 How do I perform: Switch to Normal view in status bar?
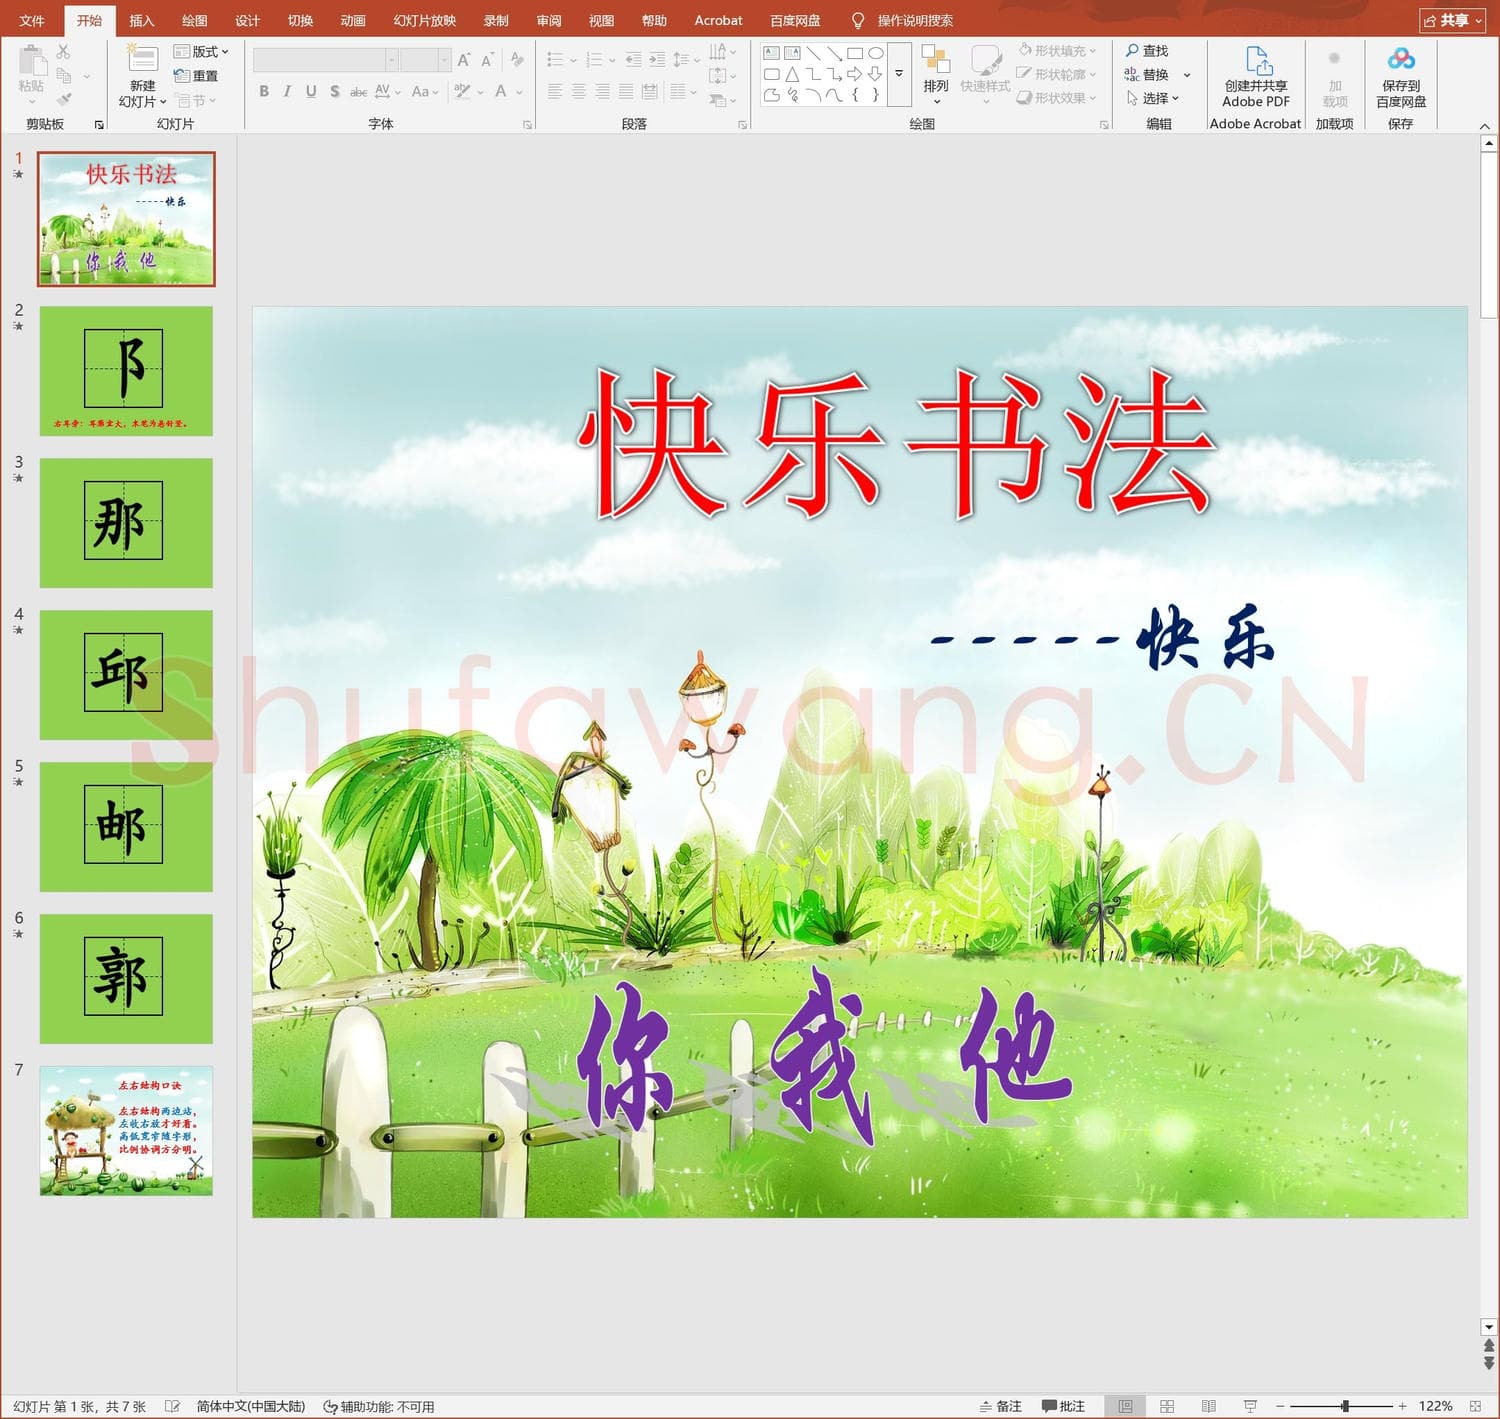[1125, 1406]
